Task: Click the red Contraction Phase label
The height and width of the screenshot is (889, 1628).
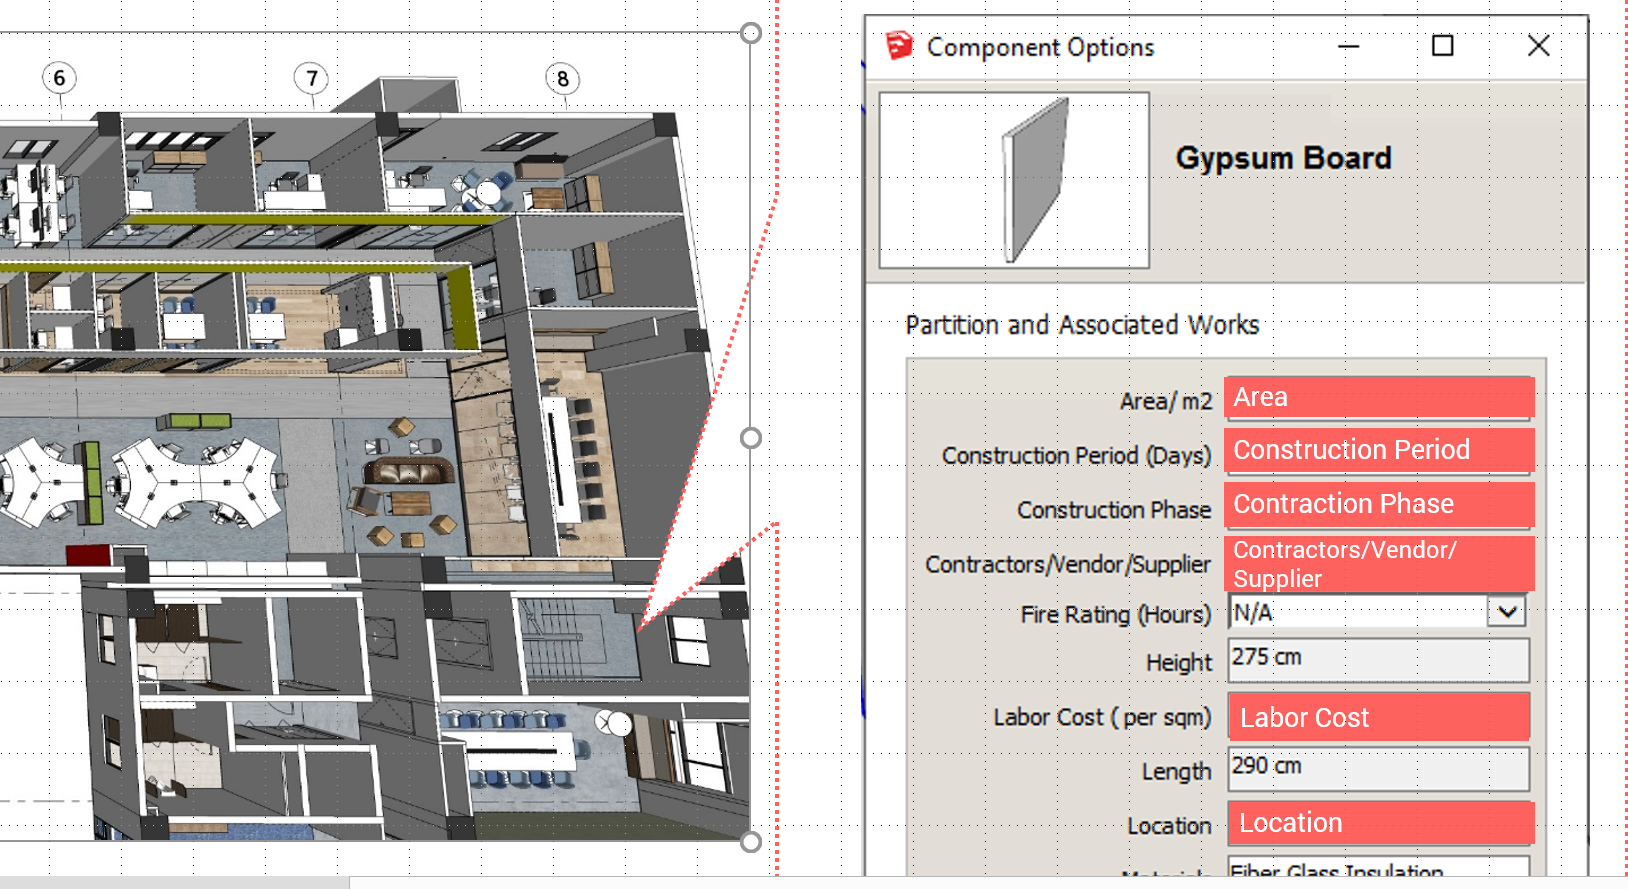Action: 1378,504
